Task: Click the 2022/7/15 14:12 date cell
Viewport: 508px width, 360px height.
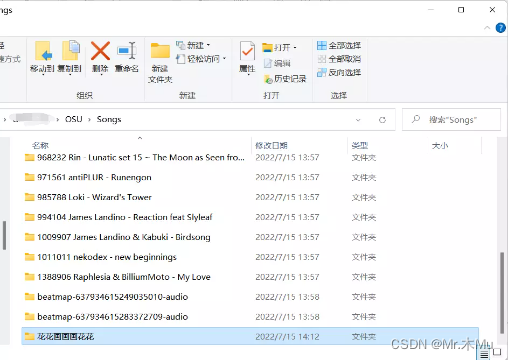Action: [x=287, y=337]
